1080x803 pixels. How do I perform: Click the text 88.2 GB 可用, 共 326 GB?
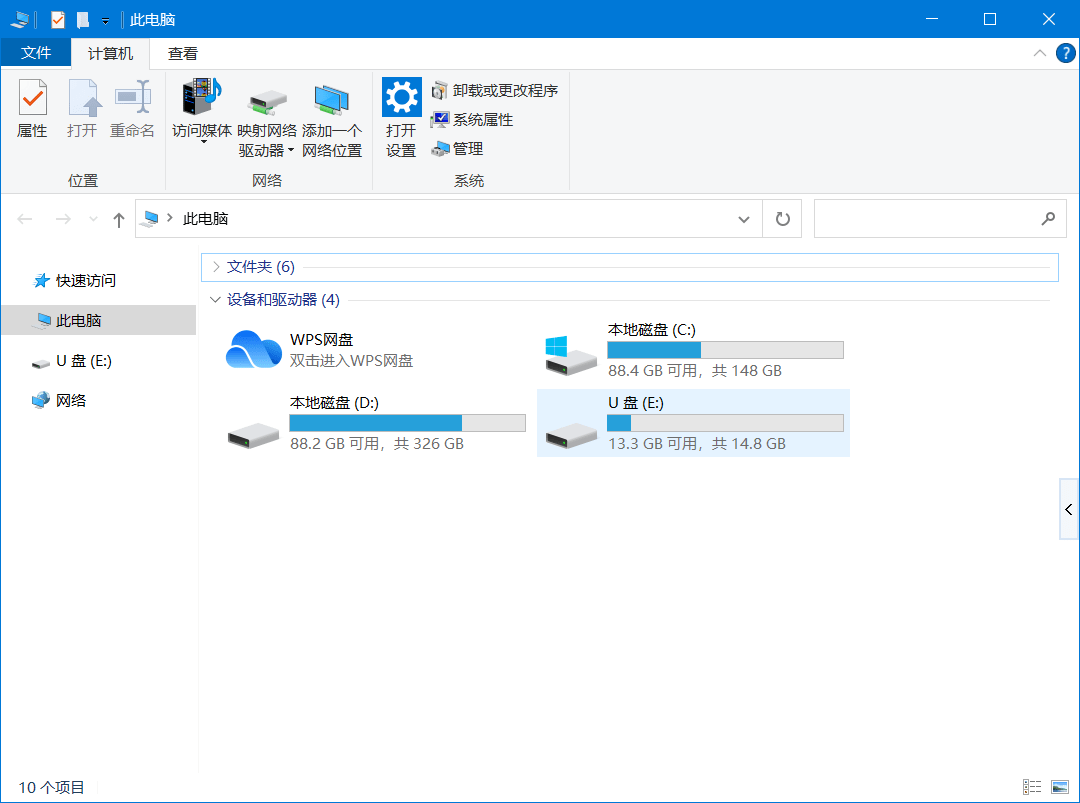[x=377, y=444]
